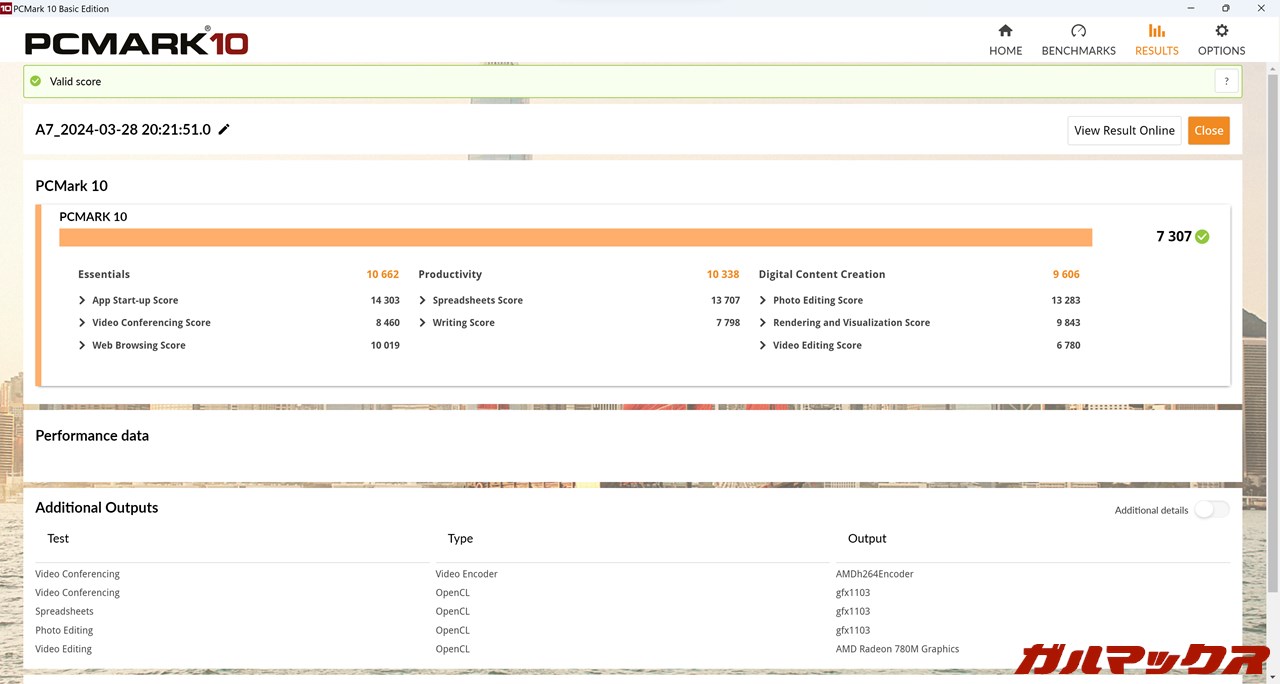Viewport: 1280px width, 684px height.
Task: Open the Benchmarks gauge icon
Action: tap(1078, 31)
